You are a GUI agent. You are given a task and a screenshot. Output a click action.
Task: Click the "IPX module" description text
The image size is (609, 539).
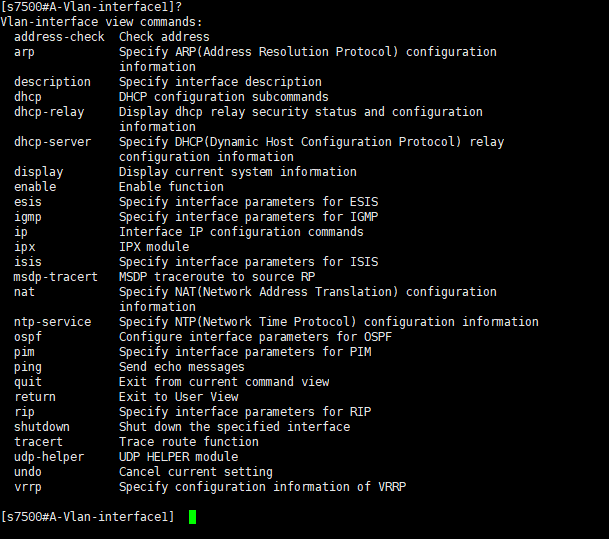[x=154, y=247]
